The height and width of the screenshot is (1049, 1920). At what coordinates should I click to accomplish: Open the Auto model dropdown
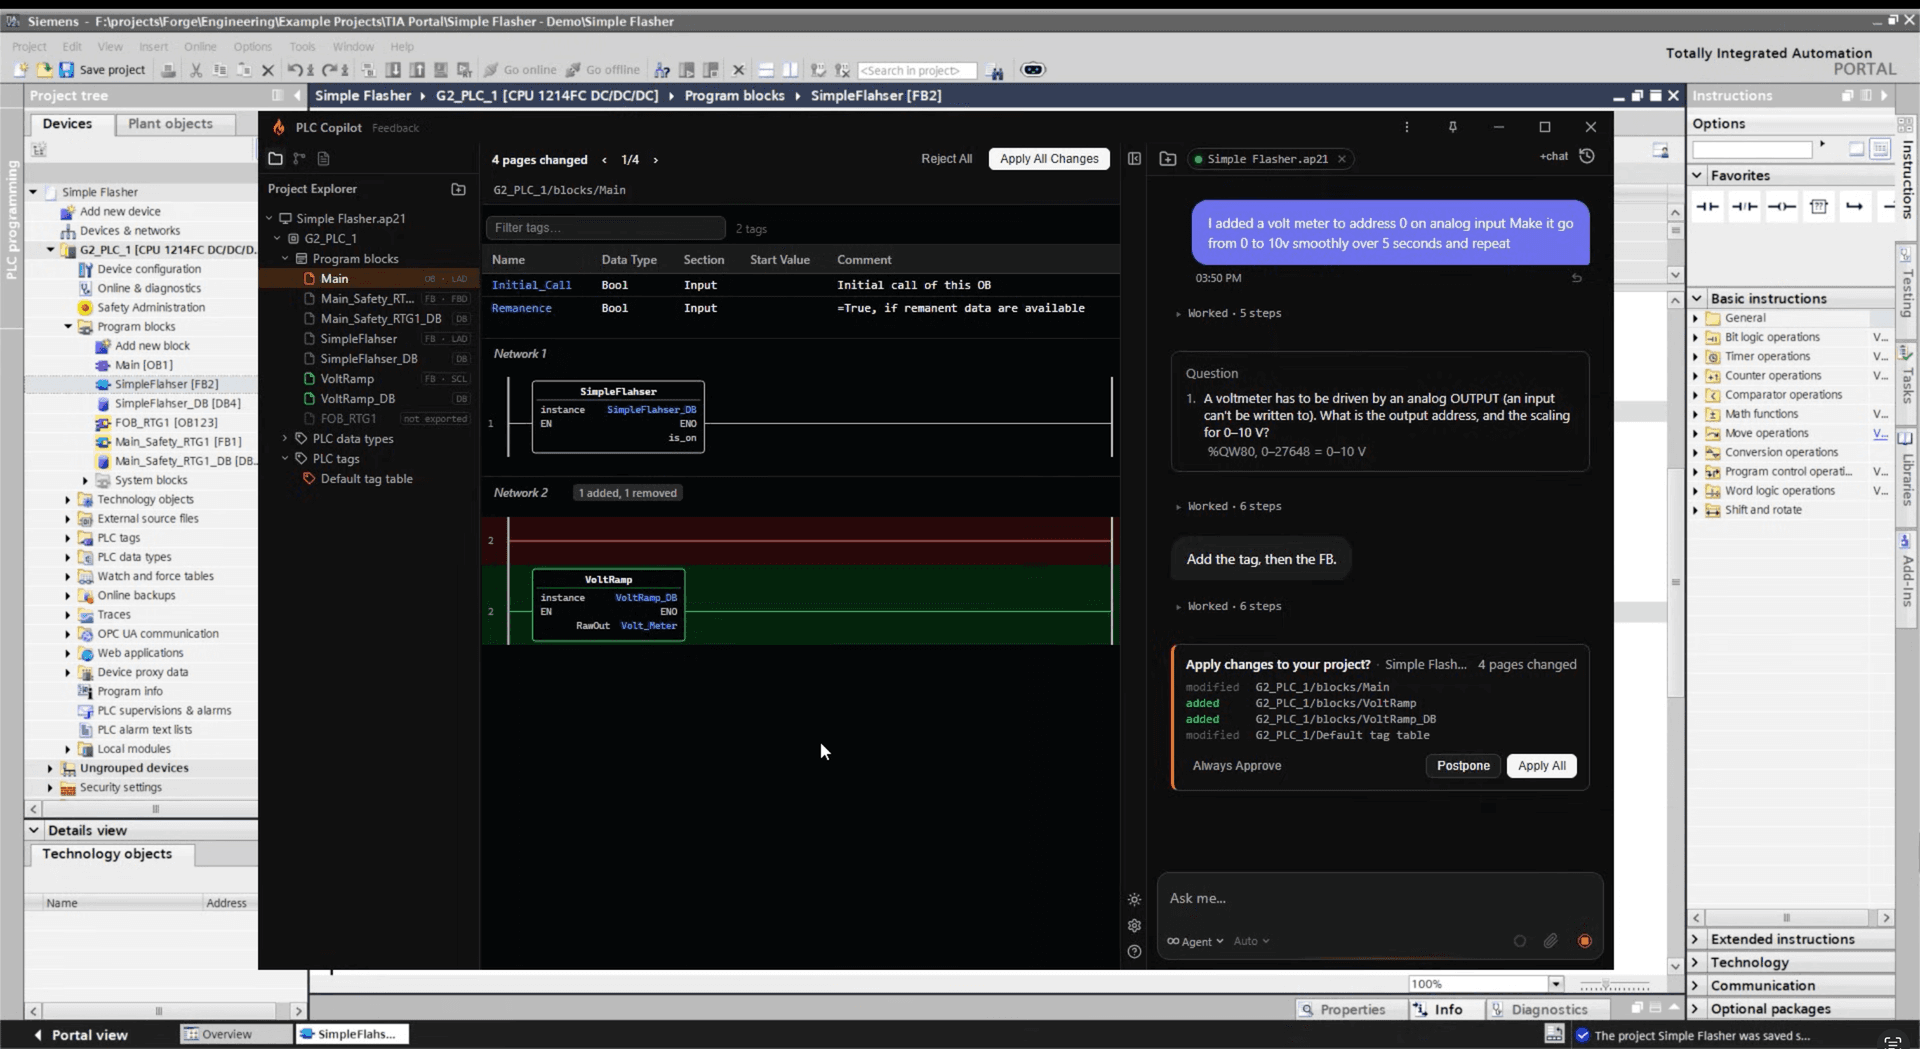coord(1251,941)
